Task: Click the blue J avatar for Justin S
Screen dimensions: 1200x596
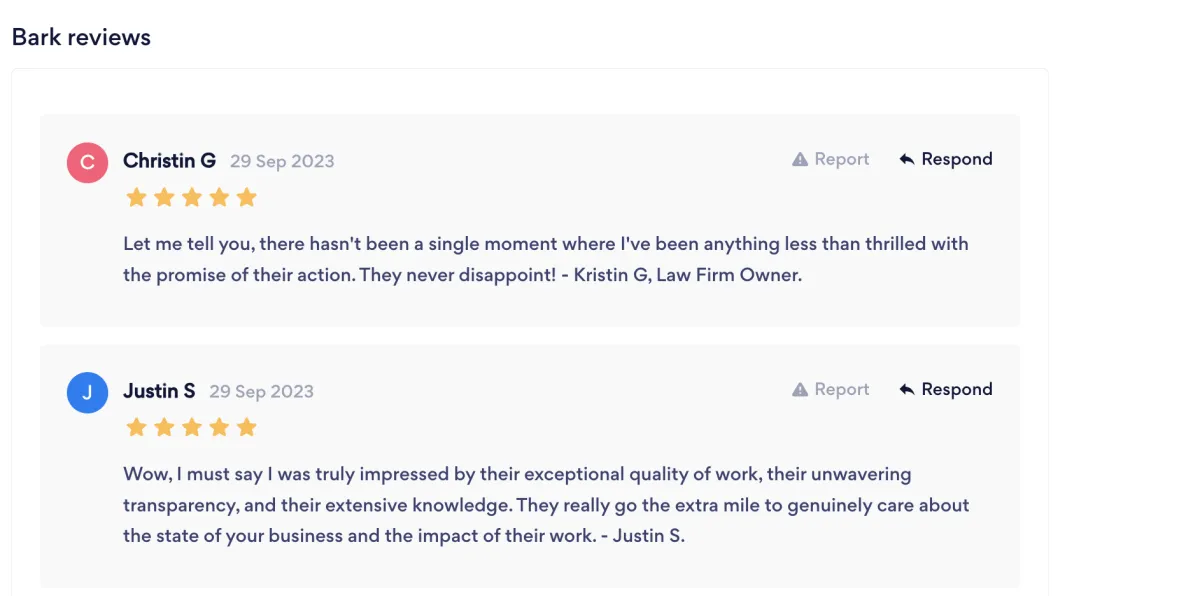Action: point(87,392)
